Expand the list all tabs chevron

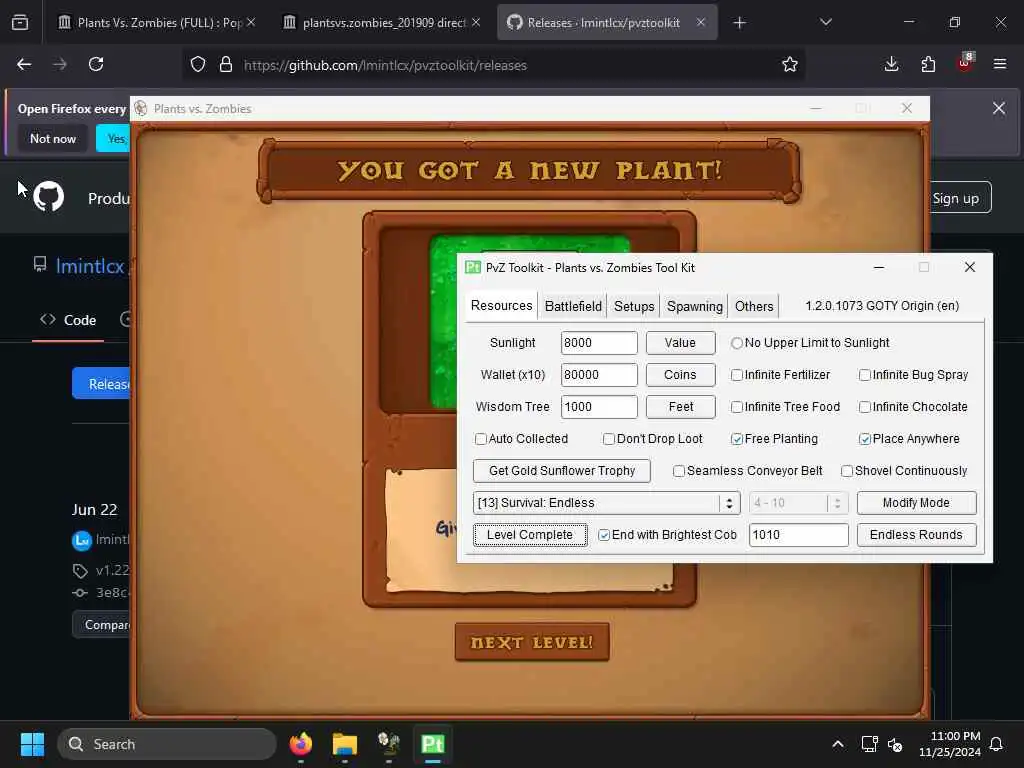(825, 23)
